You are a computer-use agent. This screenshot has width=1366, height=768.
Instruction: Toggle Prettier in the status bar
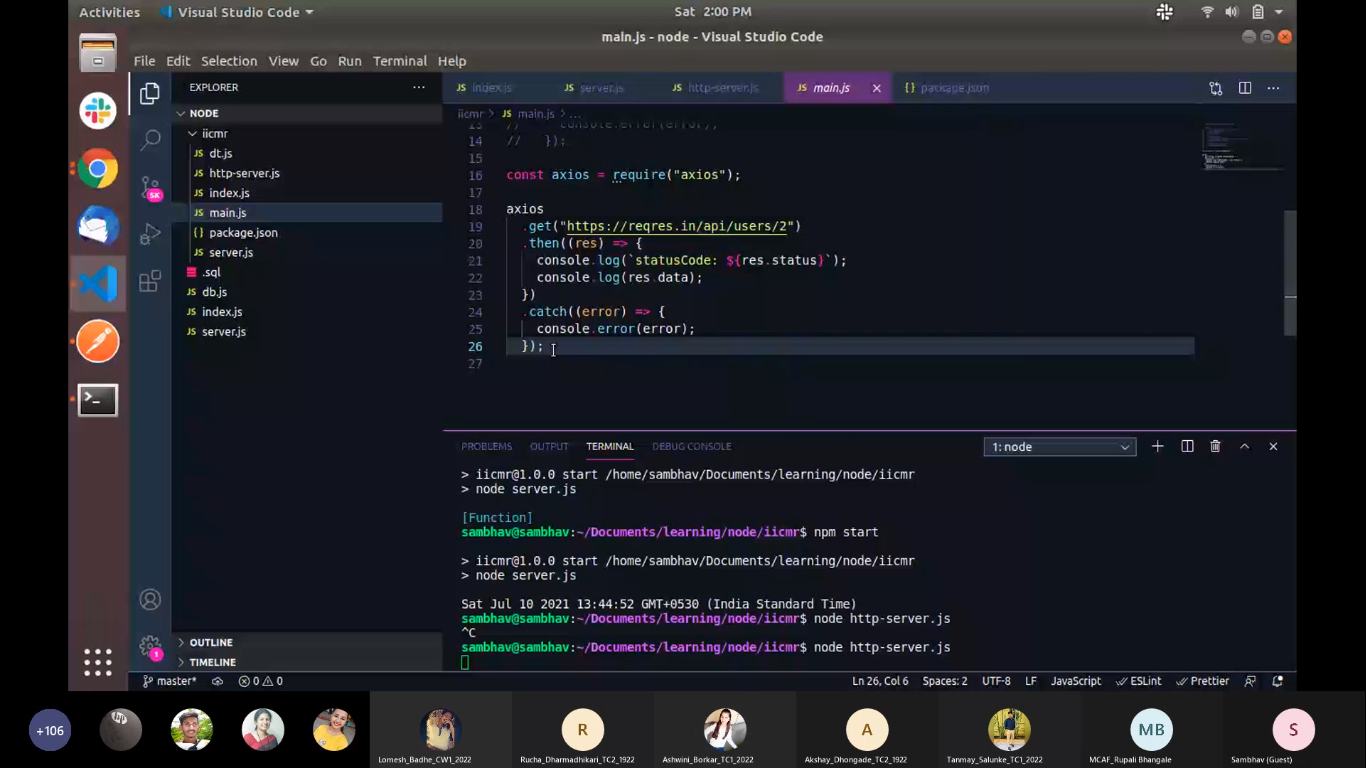[x=1202, y=681]
